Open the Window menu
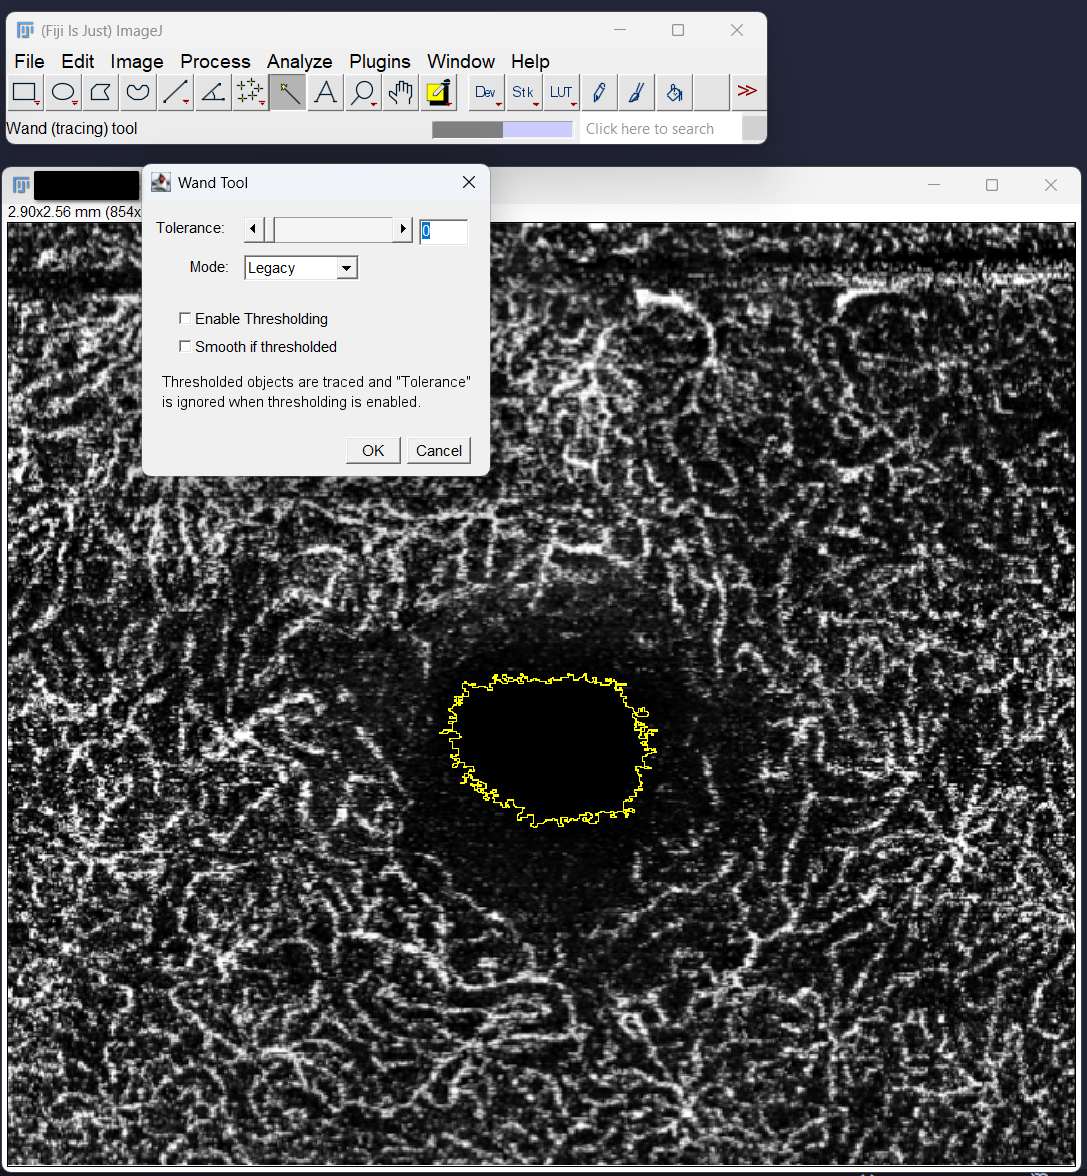This screenshot has width=1087, height=1176. click(461, 62)
